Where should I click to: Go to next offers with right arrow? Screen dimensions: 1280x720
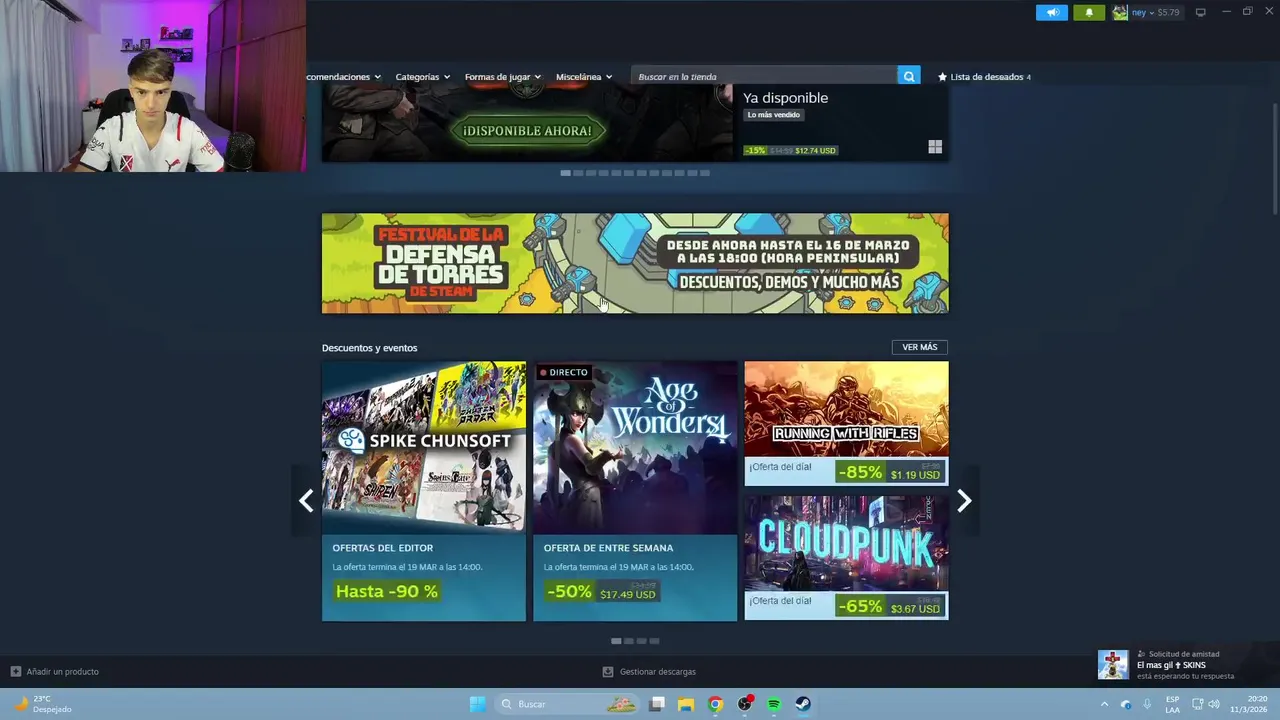(964, 501)
